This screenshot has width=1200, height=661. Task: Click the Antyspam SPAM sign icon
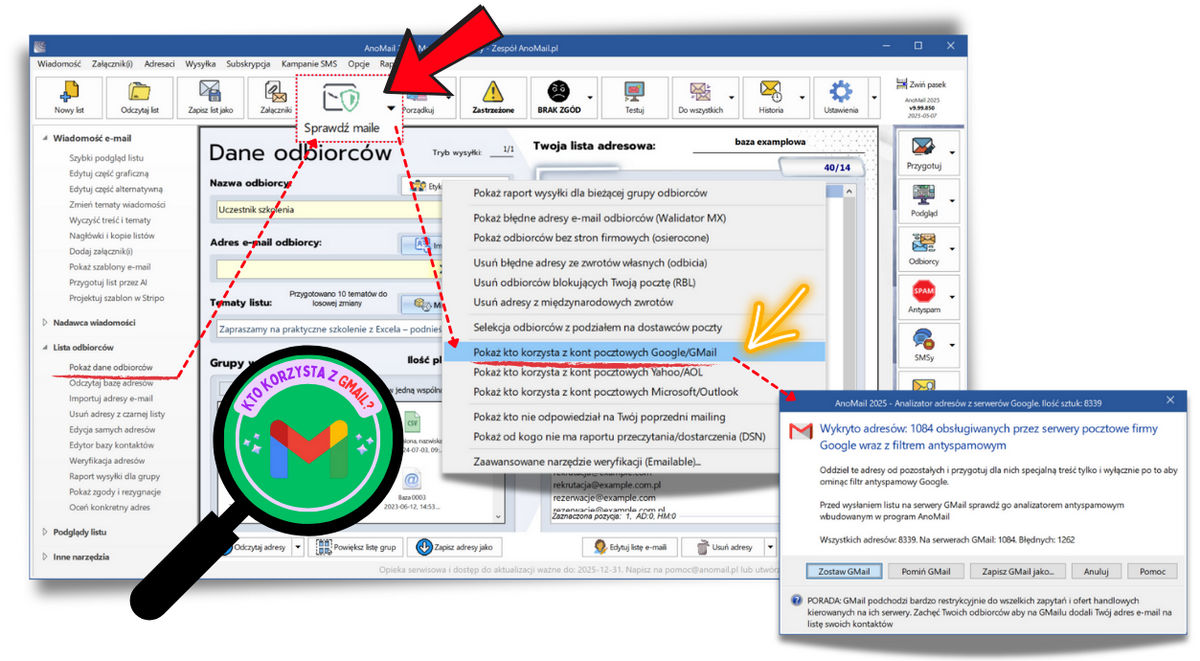coord(922,292)
